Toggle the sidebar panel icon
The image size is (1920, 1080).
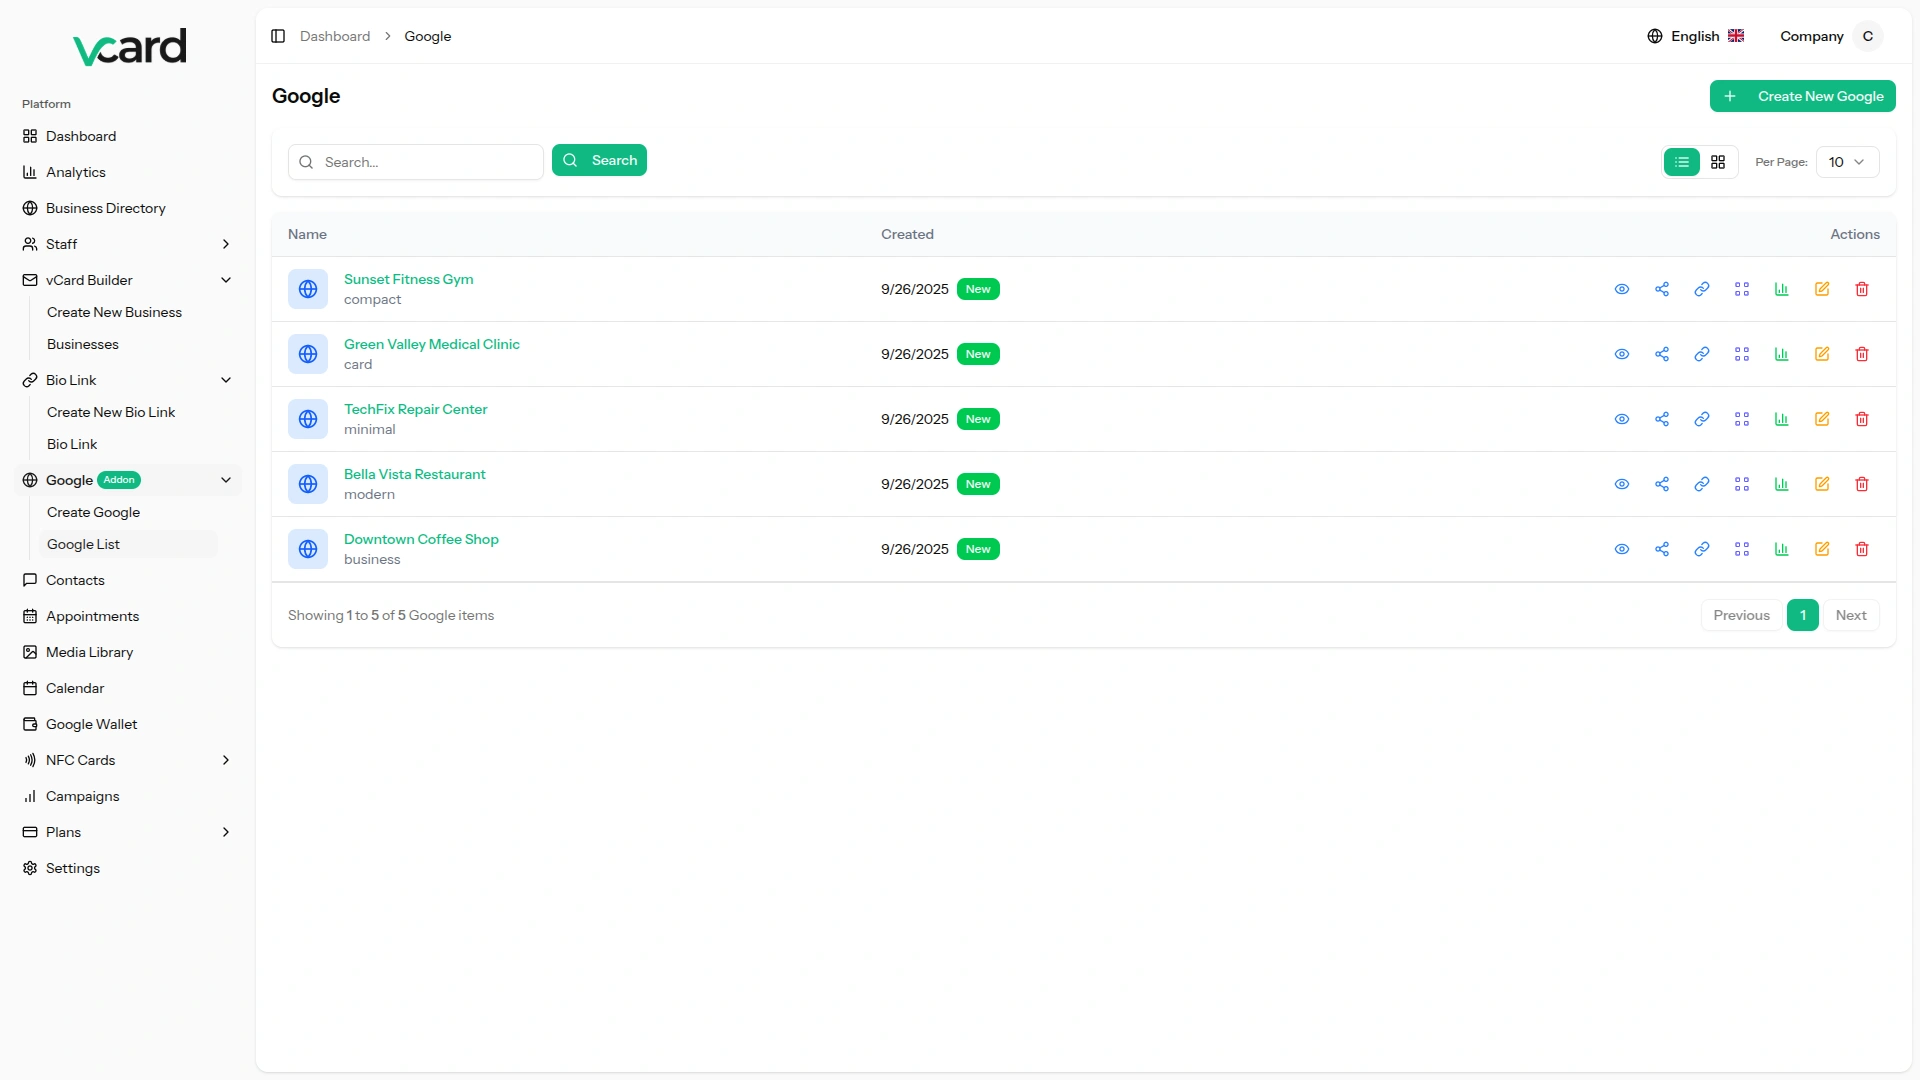[278, 36]
